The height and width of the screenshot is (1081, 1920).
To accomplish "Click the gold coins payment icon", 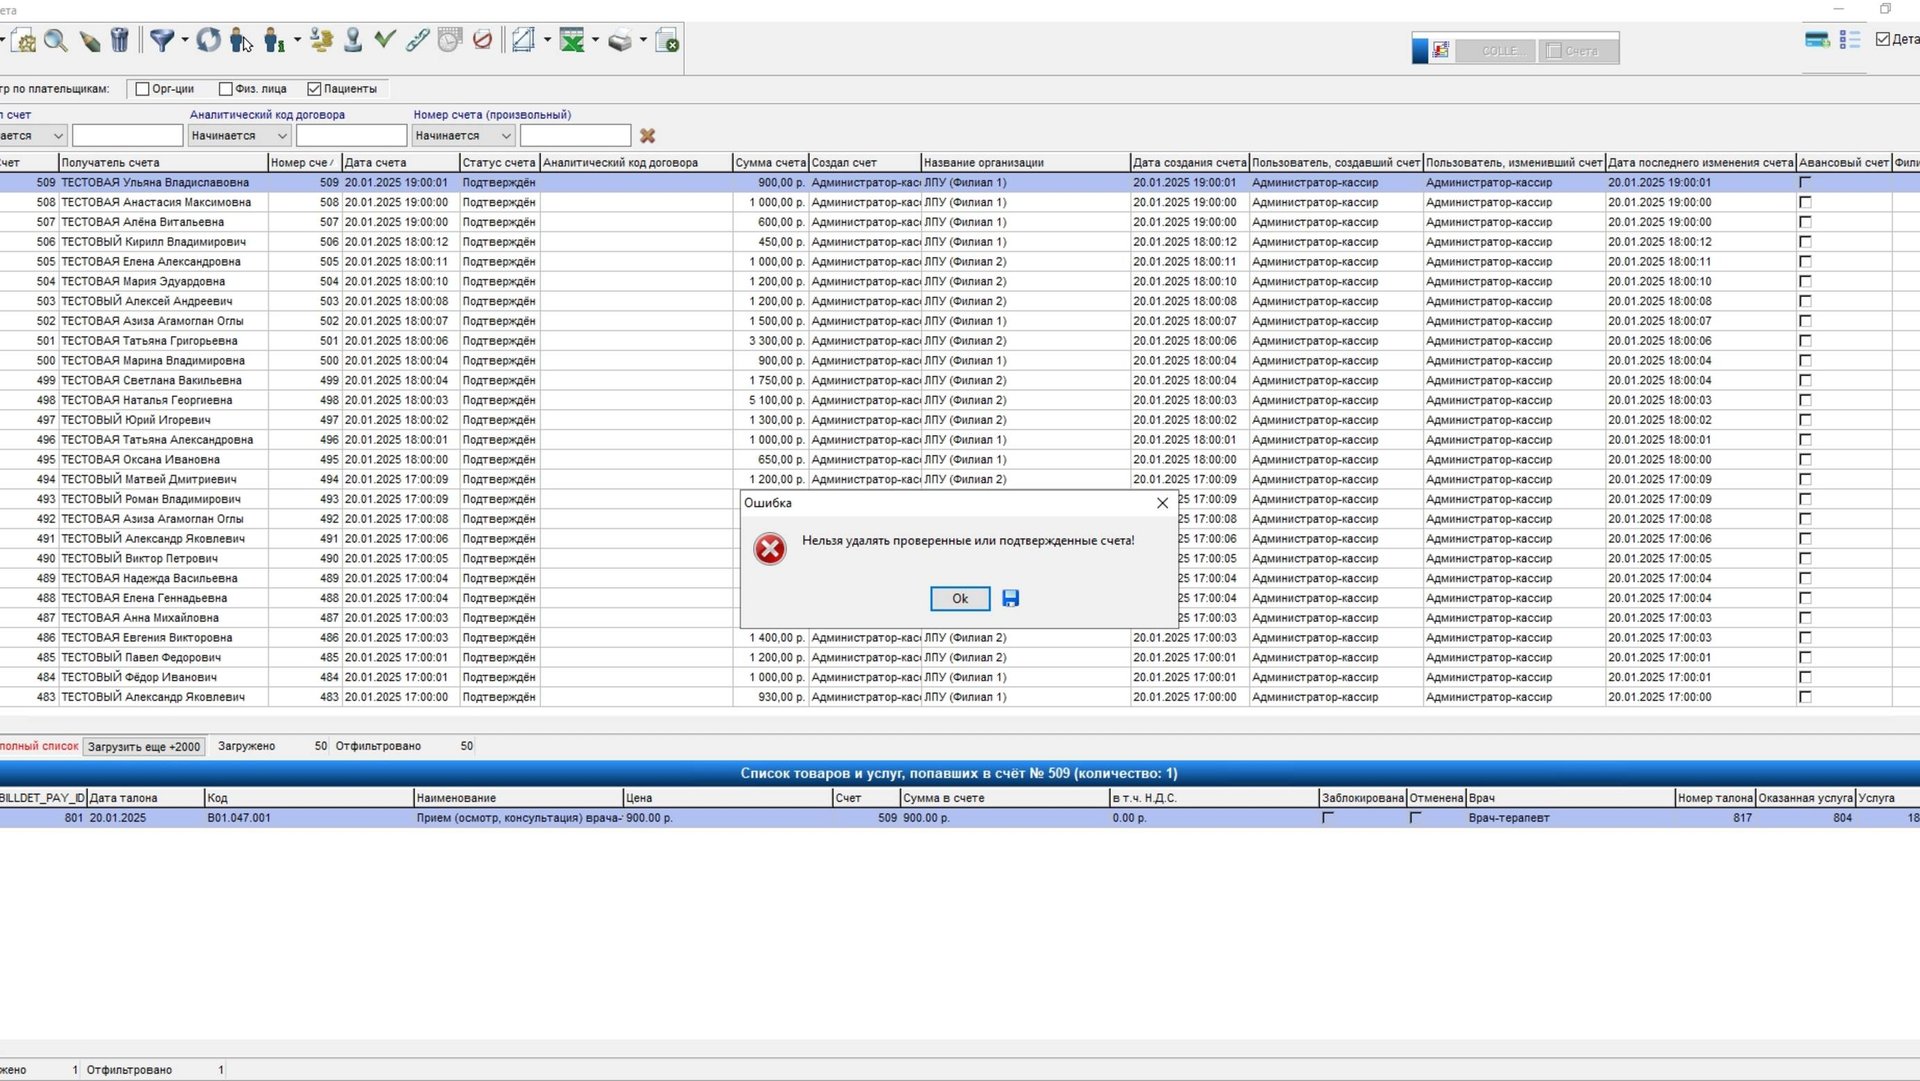I will click(321, 40).
